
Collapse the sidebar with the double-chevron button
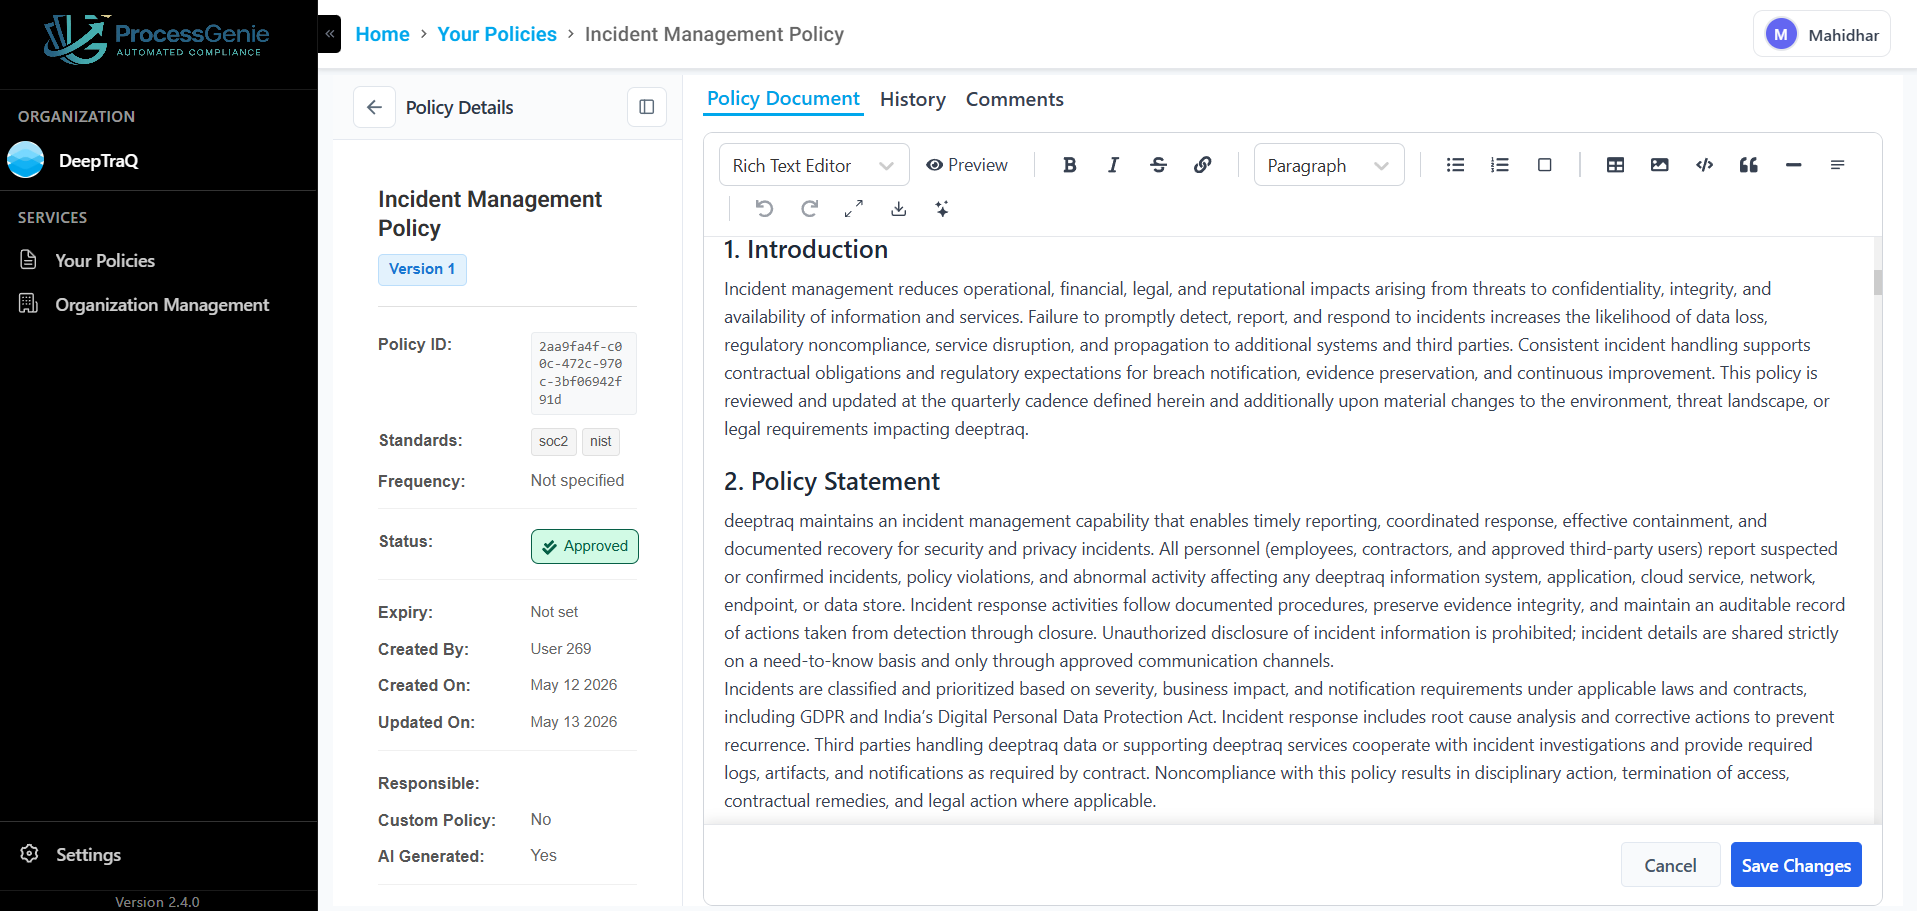coord(329,34)
